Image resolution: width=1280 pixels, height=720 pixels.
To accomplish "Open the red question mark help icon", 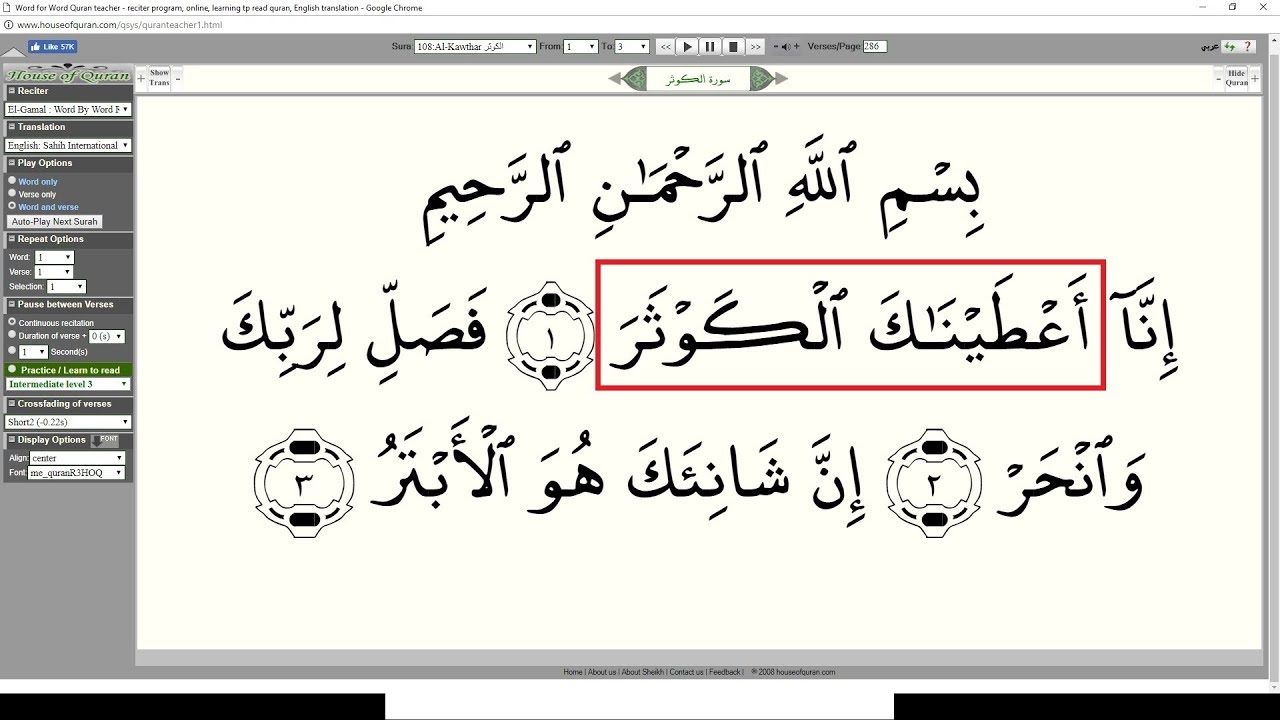I will tap(1247, 46).
